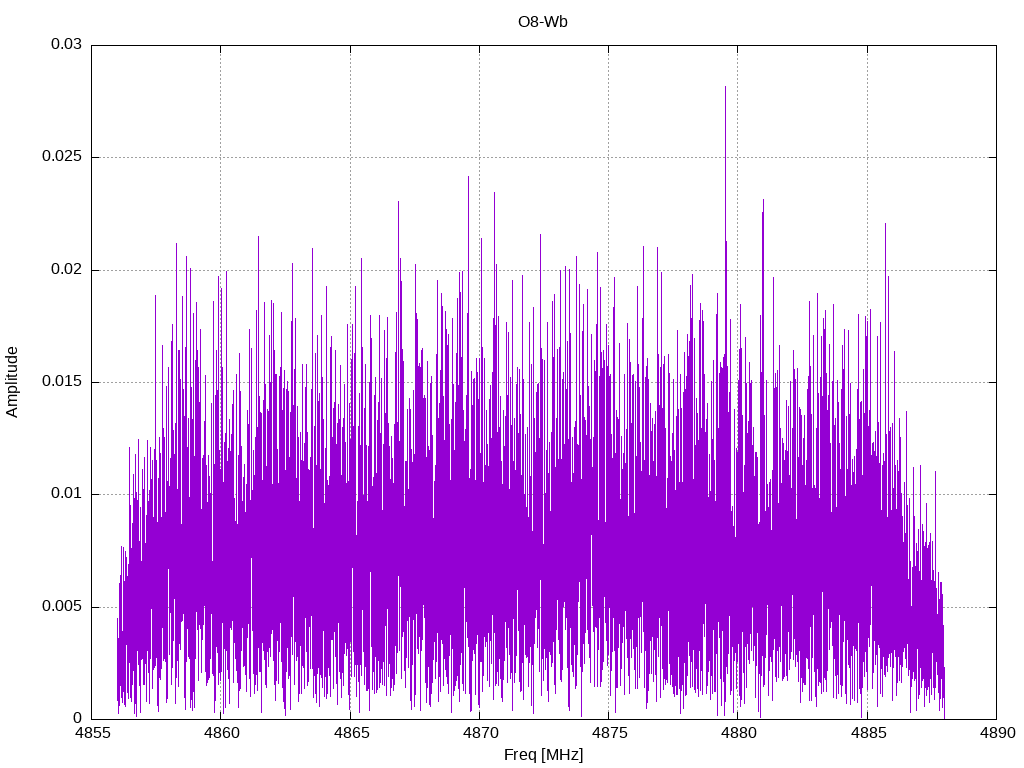1024x768 pixels.
Task: Click the 0.01 y-axis tick label
Action: pyautogui.click(x=66, y=494)
